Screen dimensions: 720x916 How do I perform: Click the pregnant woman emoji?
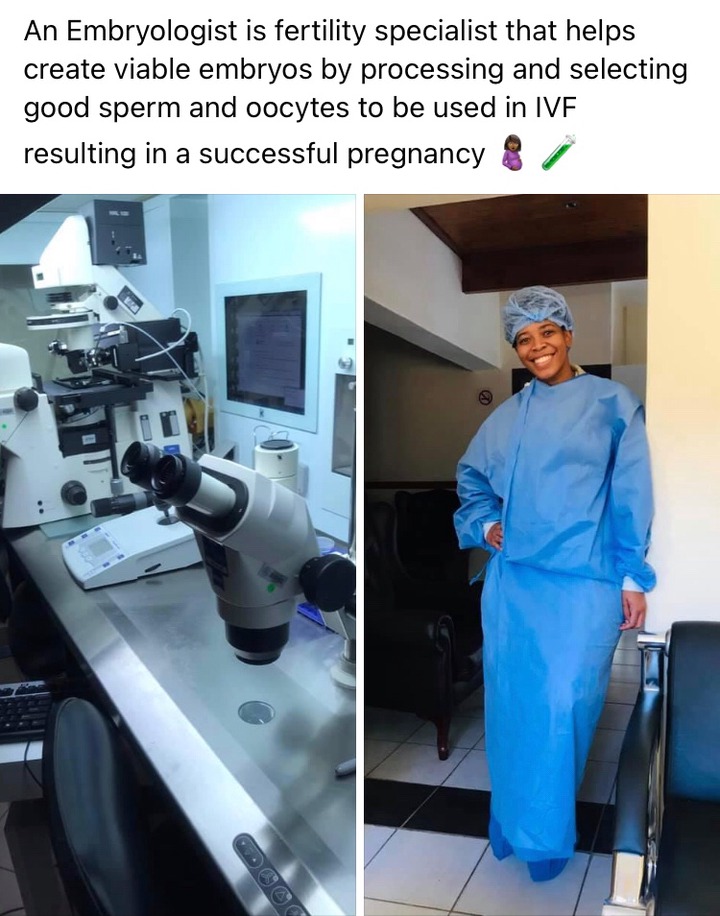513,155
